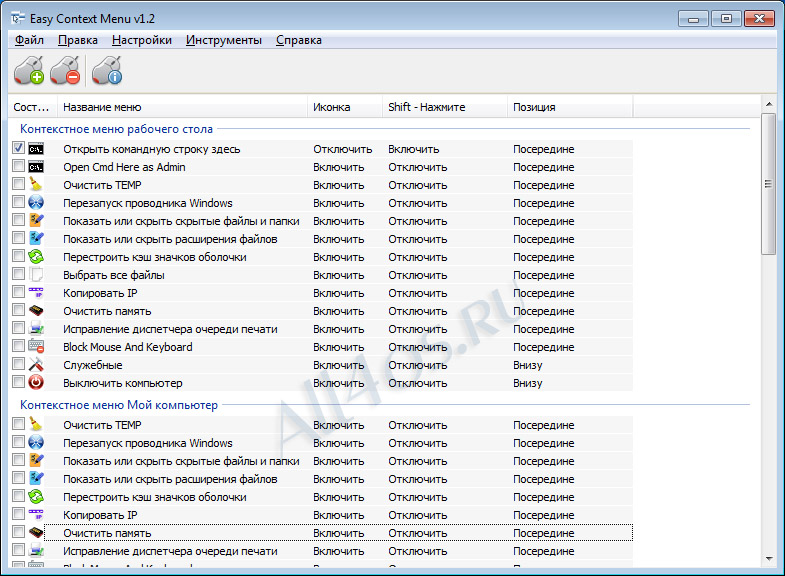
Task: Click the scrollbar down arrow
Action: pos(768,559)
